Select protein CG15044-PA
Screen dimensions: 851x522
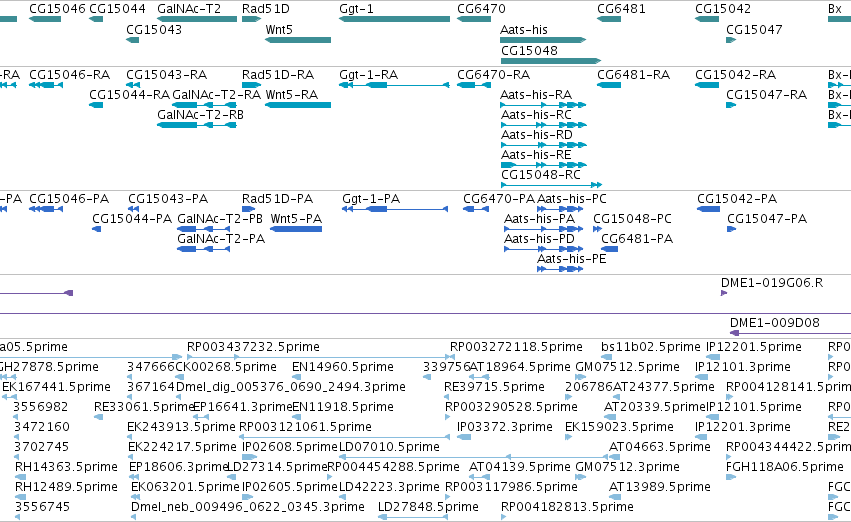pyautogui.click(x=132, y=219)
